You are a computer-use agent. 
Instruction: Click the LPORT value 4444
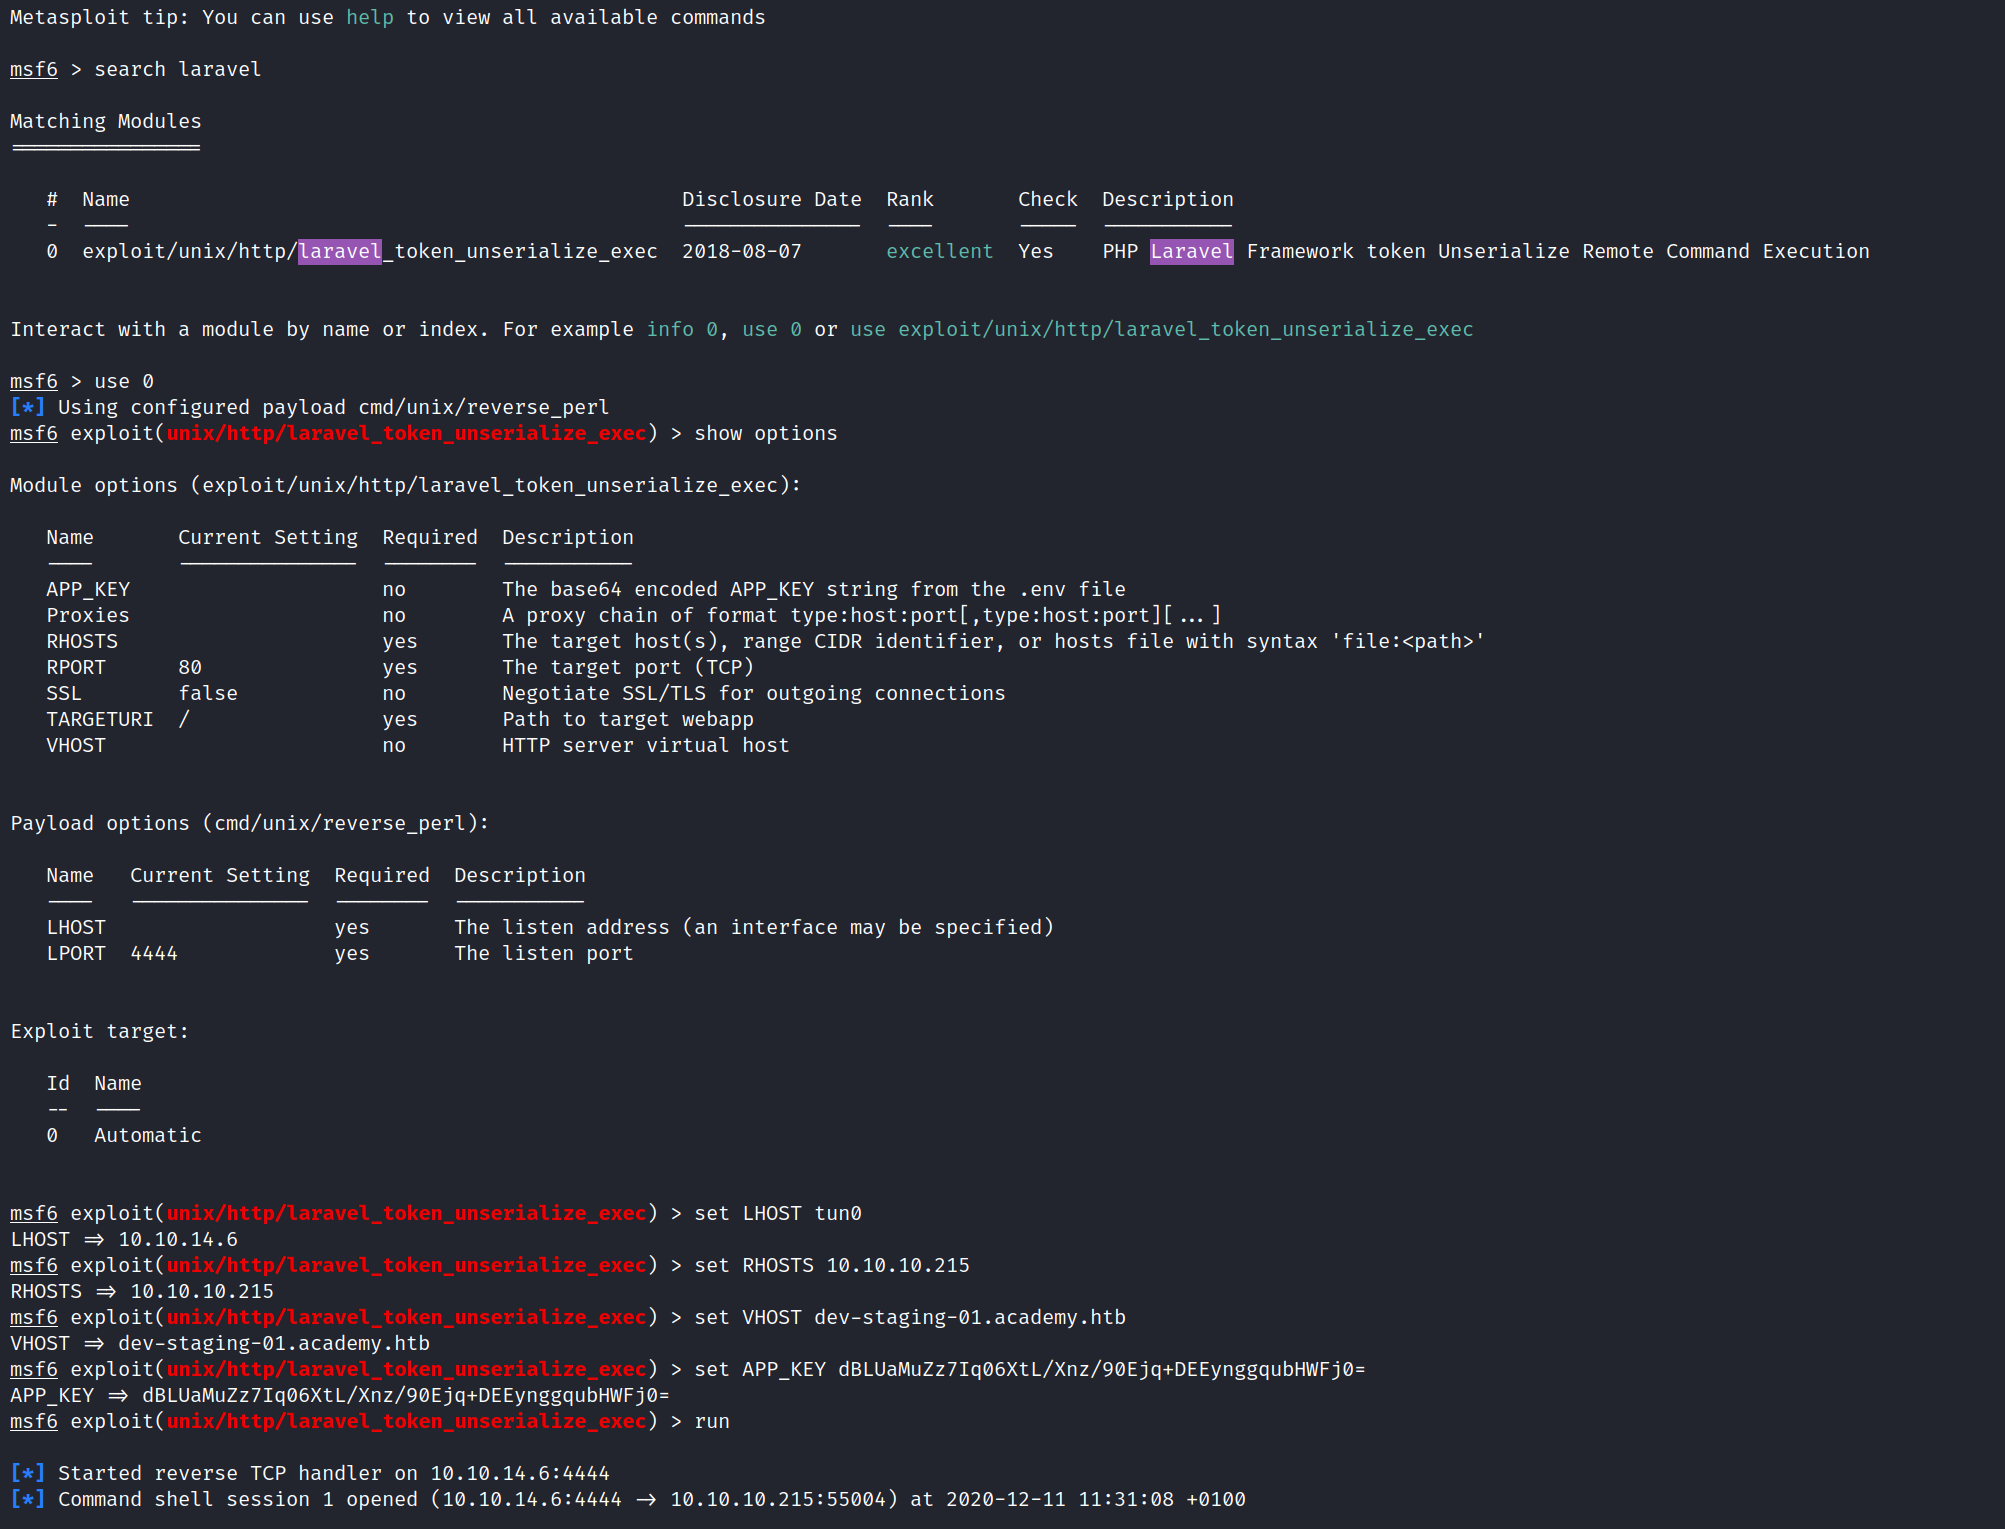coord(154,953)
